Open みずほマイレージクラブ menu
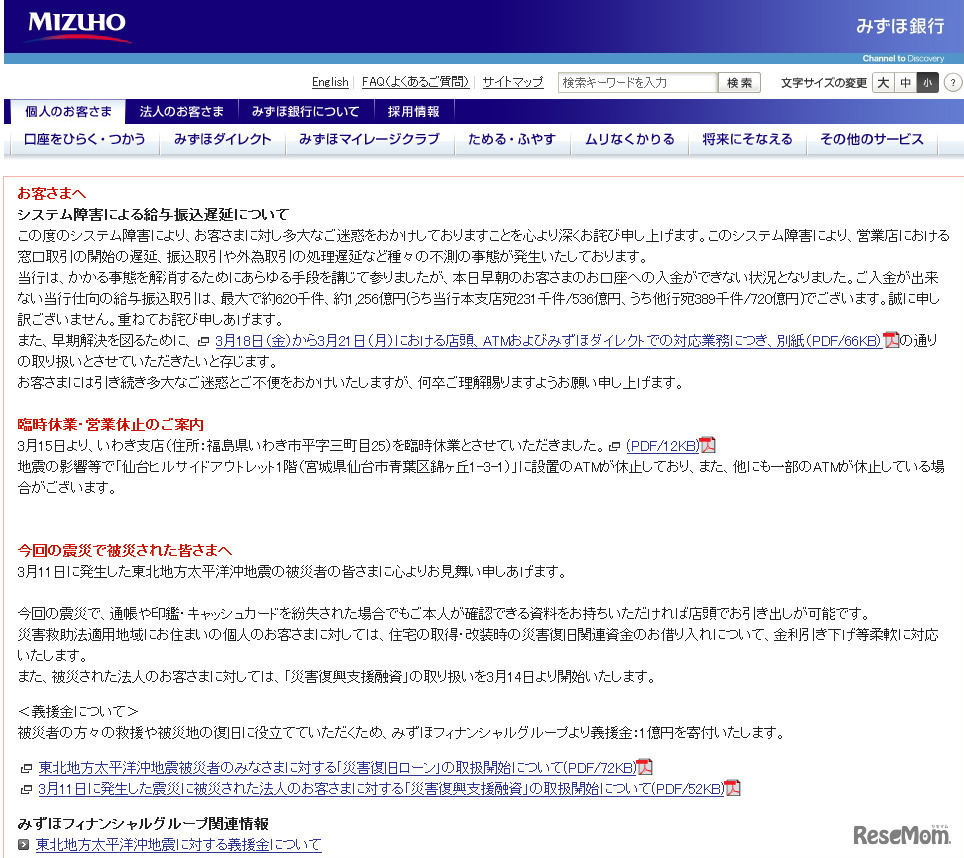Image resolution: width=964 pixels, height=858 pixels. click(x=369, y=140)
